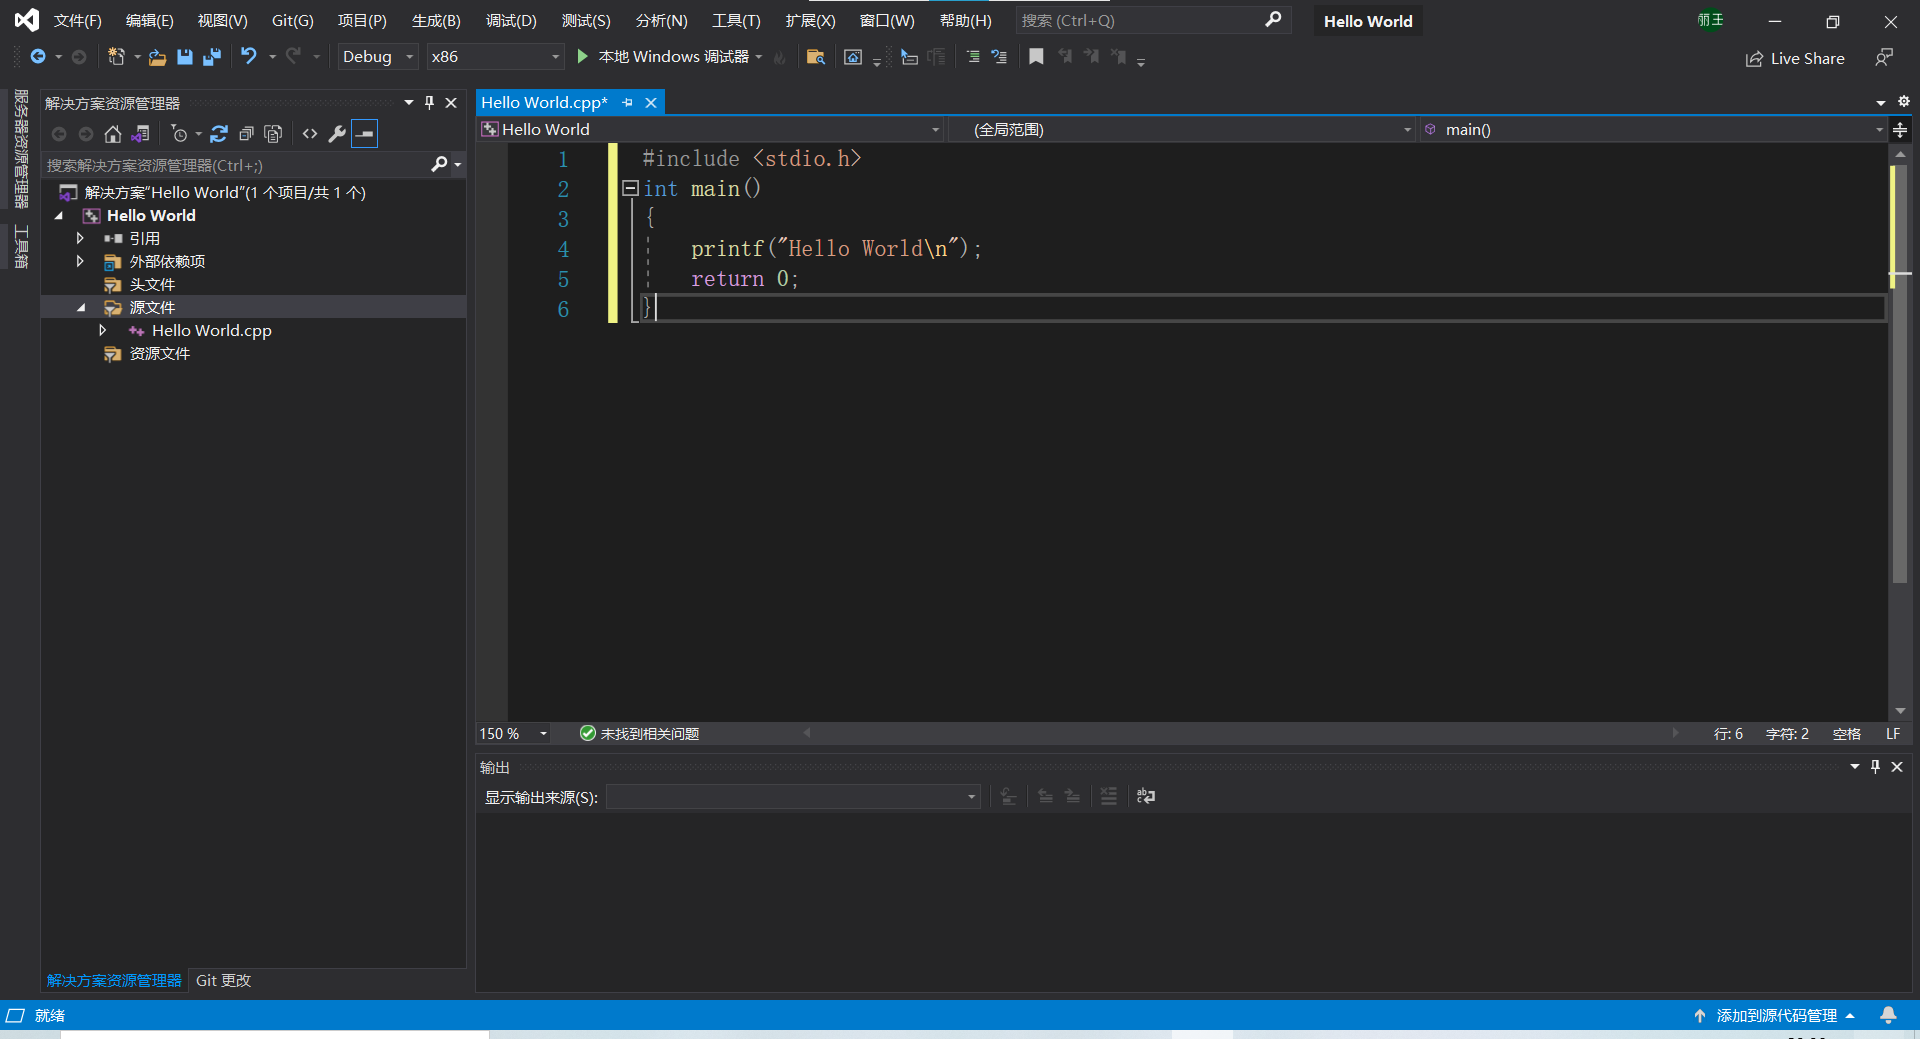Click the Home icon in Solution Explorer
This screenshot has height=1039, width=1920.
click(x=113, y=134)
